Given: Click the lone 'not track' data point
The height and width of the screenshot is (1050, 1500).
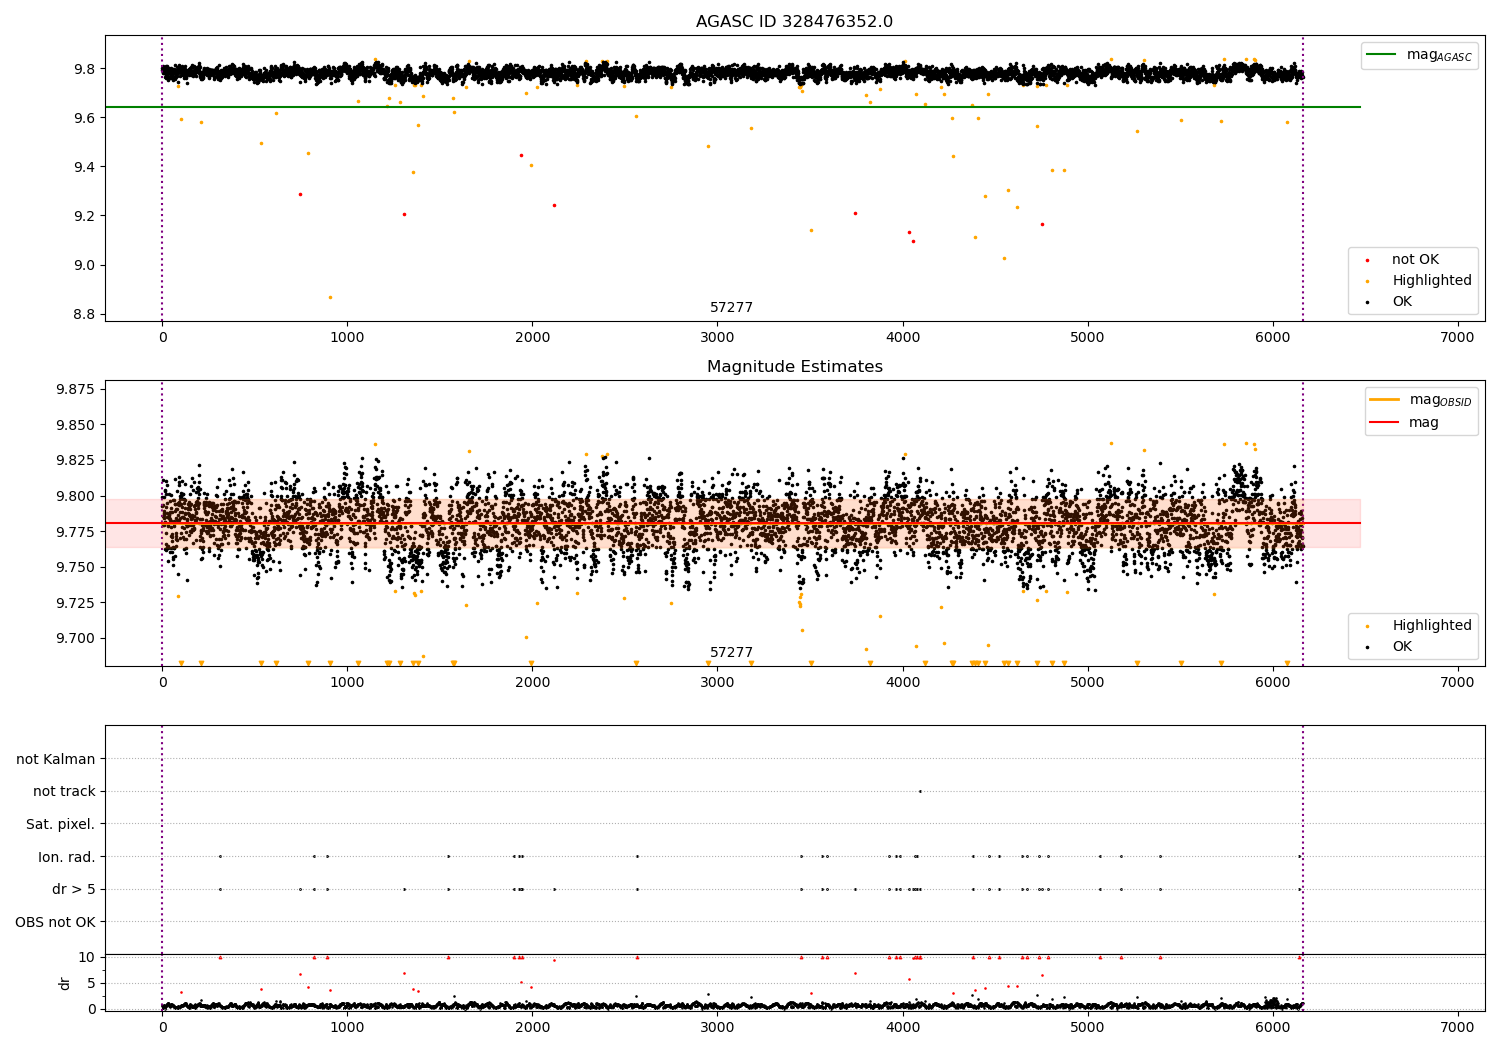Looking at the screenshot, I should click(x=920, y=791).
